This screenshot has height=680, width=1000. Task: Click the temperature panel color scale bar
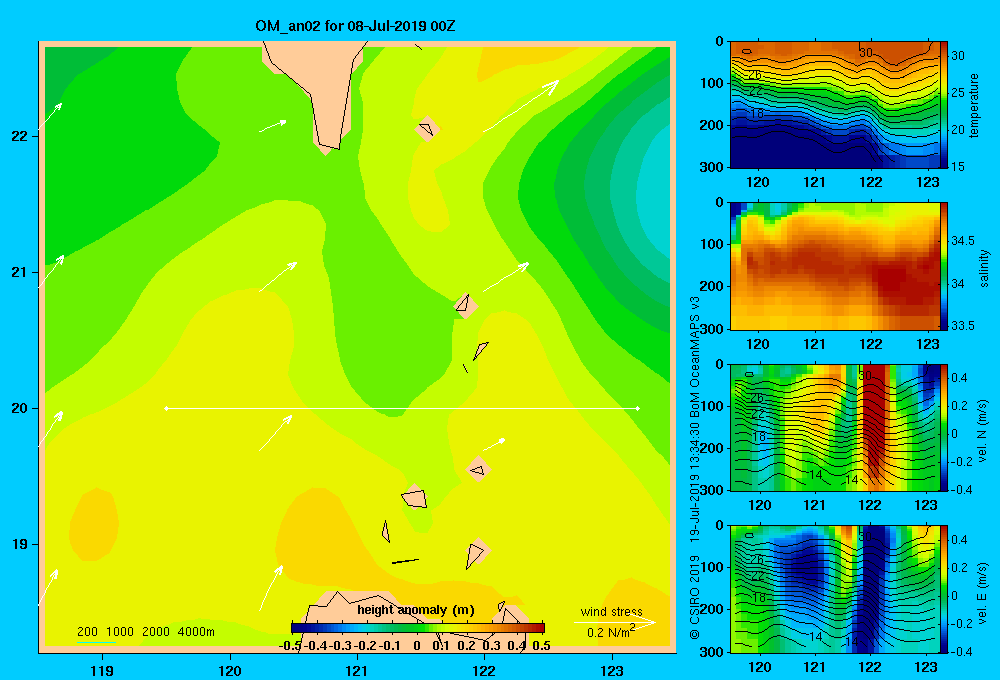pyautogui.click(x=944, y=105)
